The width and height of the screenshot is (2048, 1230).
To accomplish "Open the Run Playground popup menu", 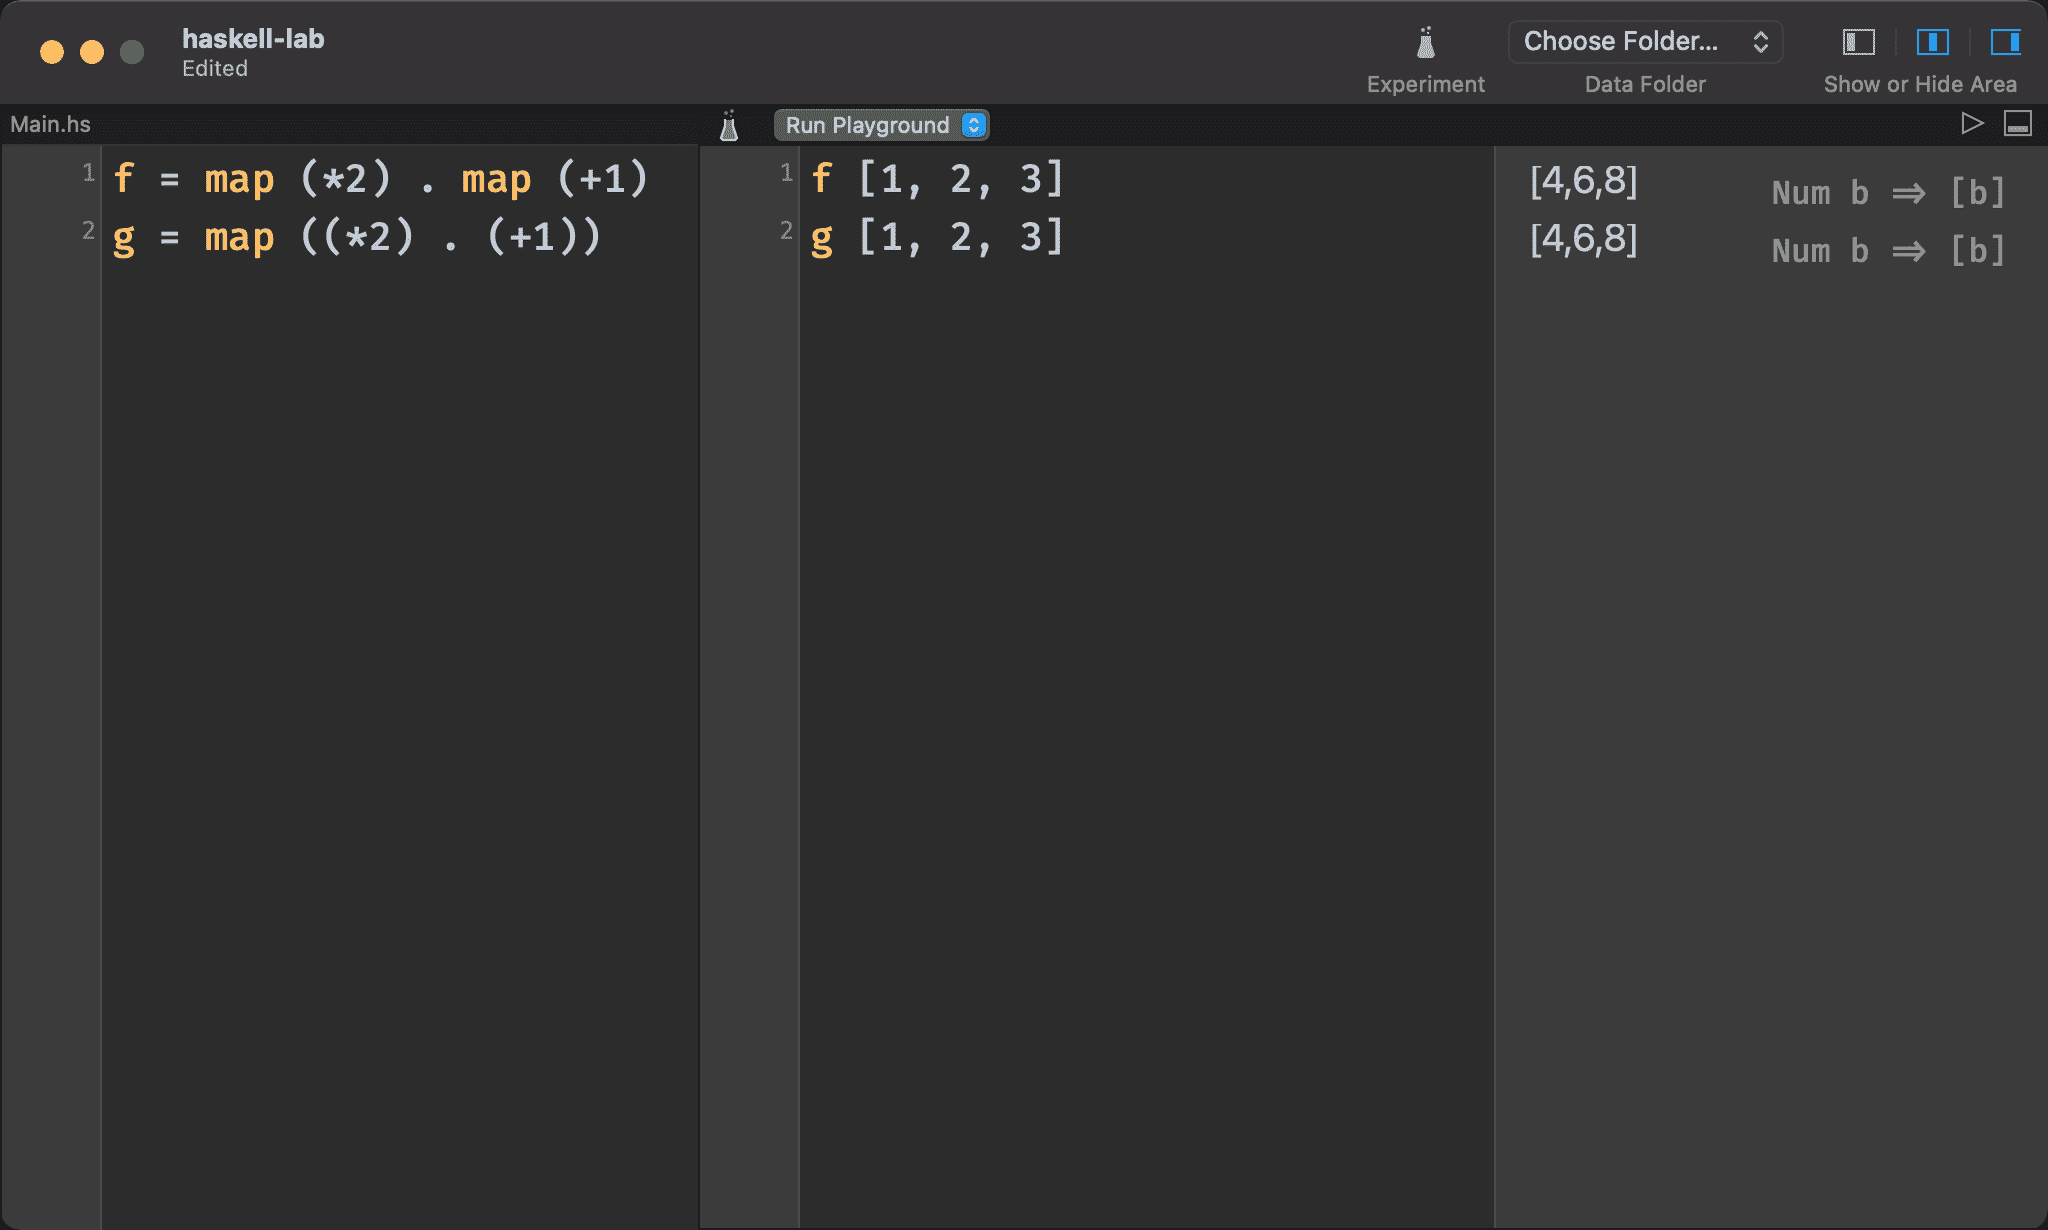I will [x=881, y=125].
